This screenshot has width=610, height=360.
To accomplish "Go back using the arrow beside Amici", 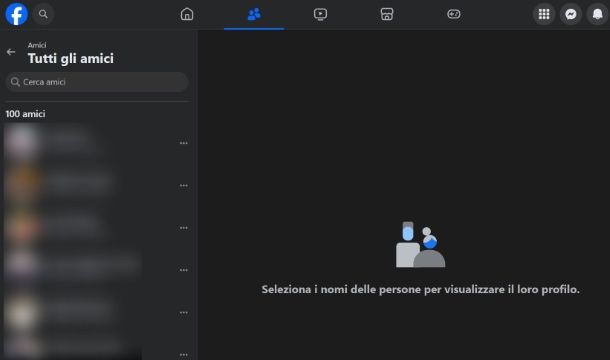I will point(11,52).
